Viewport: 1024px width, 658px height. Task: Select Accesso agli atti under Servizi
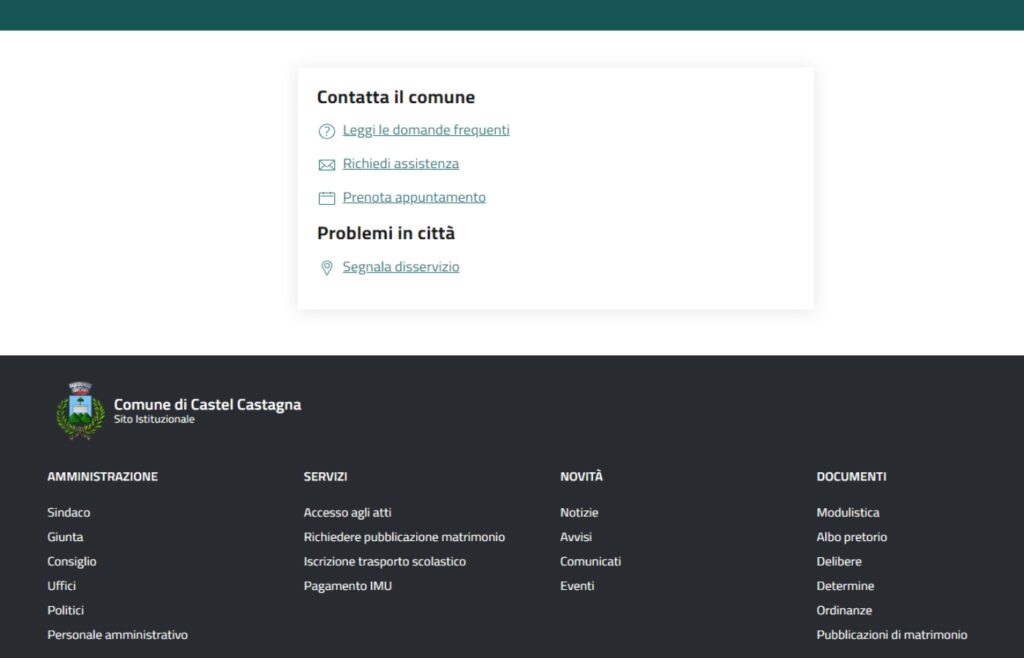click(x=347, y=512)
